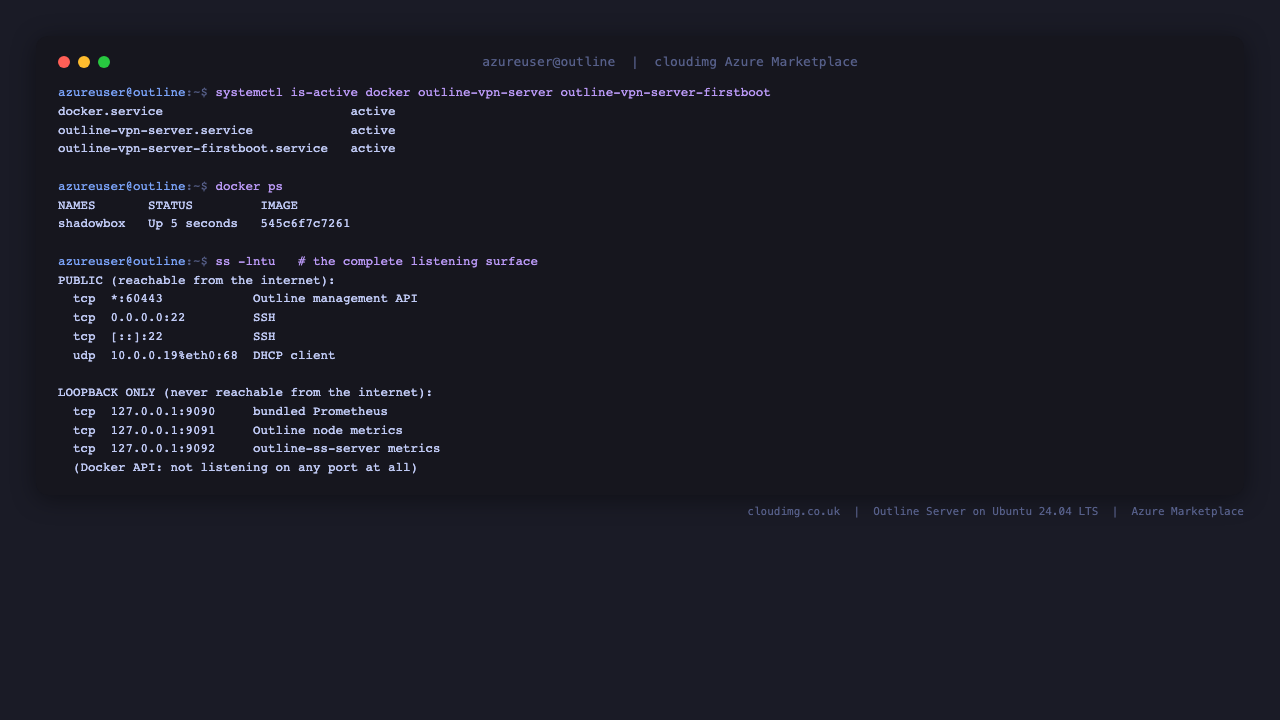Click the 'shadowbox' container name
1280x720 pixels.
92,224
